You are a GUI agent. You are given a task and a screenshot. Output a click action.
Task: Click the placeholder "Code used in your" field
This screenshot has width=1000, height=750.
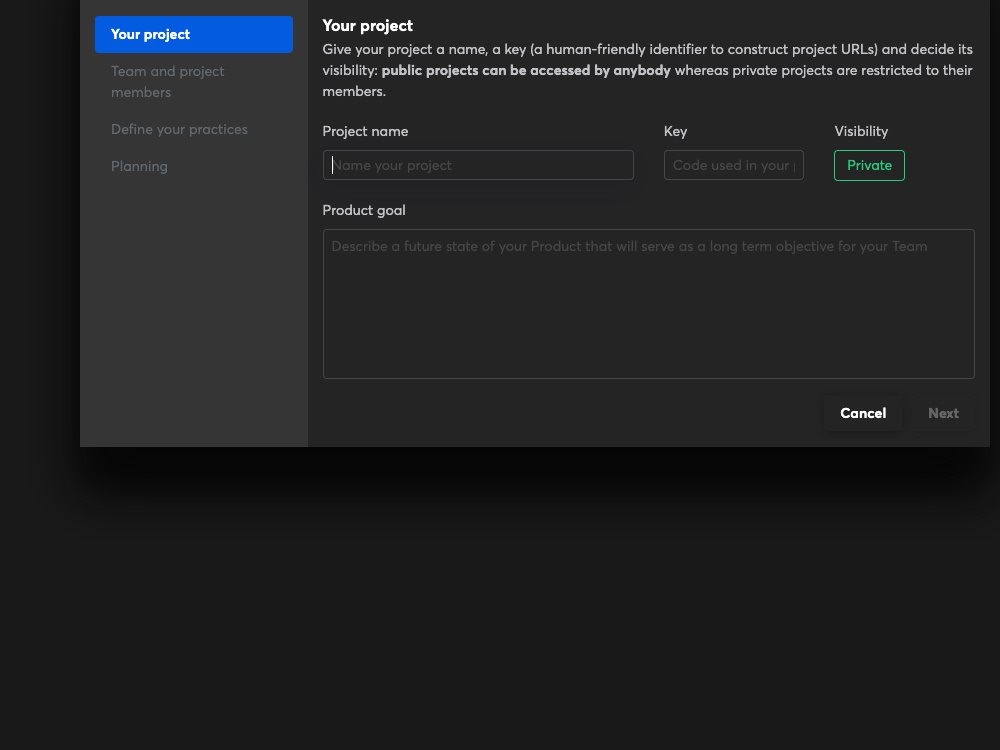(733, 165)
